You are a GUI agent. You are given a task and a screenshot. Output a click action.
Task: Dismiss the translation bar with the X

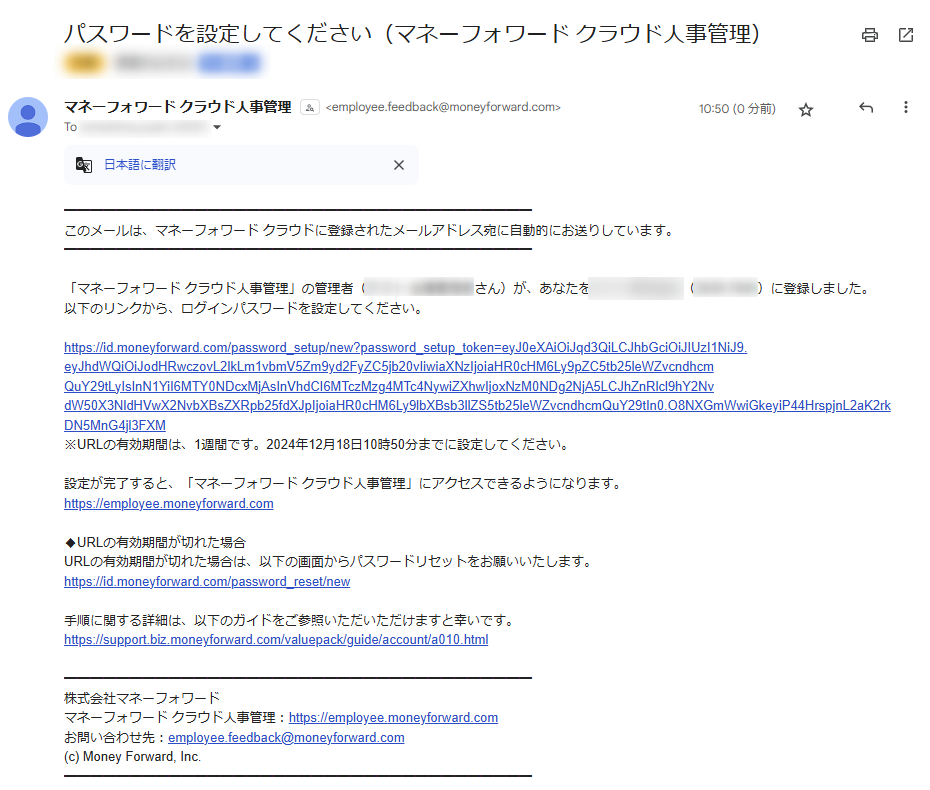[399, 165]
